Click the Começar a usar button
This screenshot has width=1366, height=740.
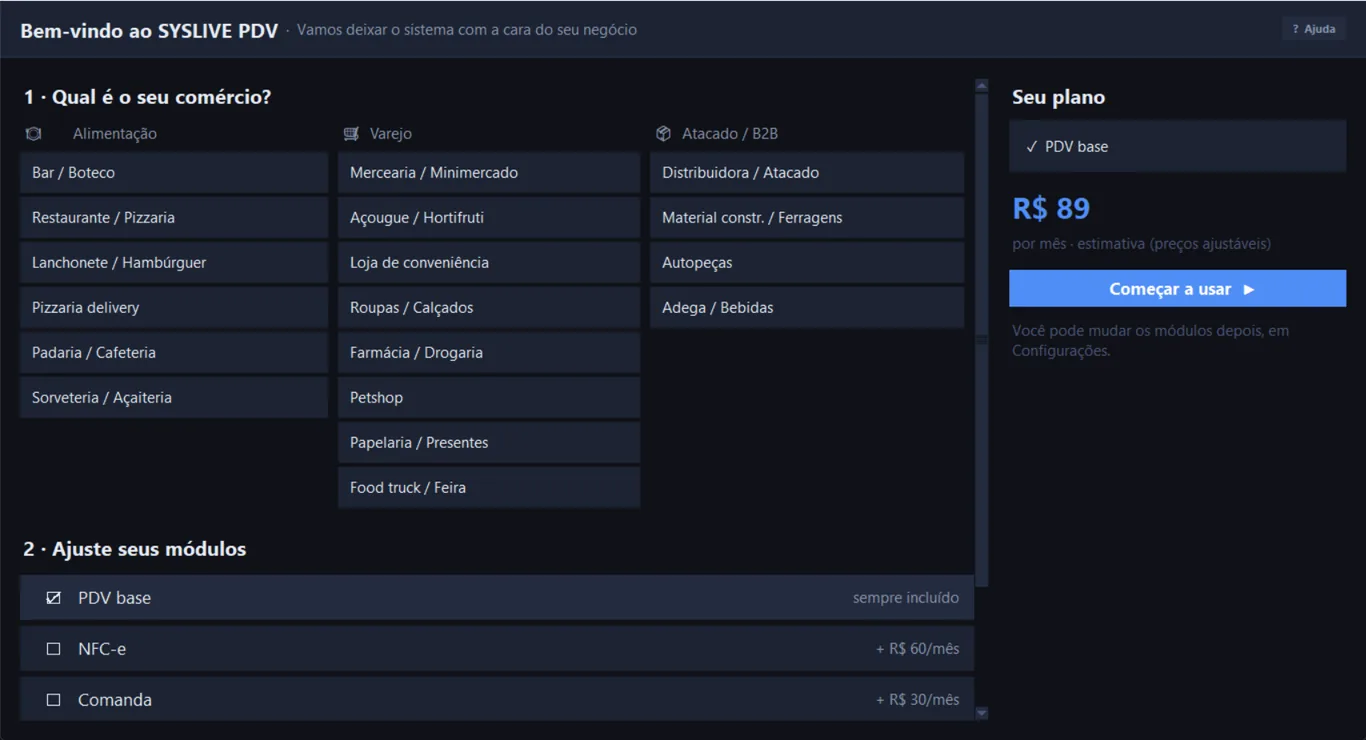[x=1177, y=289]
